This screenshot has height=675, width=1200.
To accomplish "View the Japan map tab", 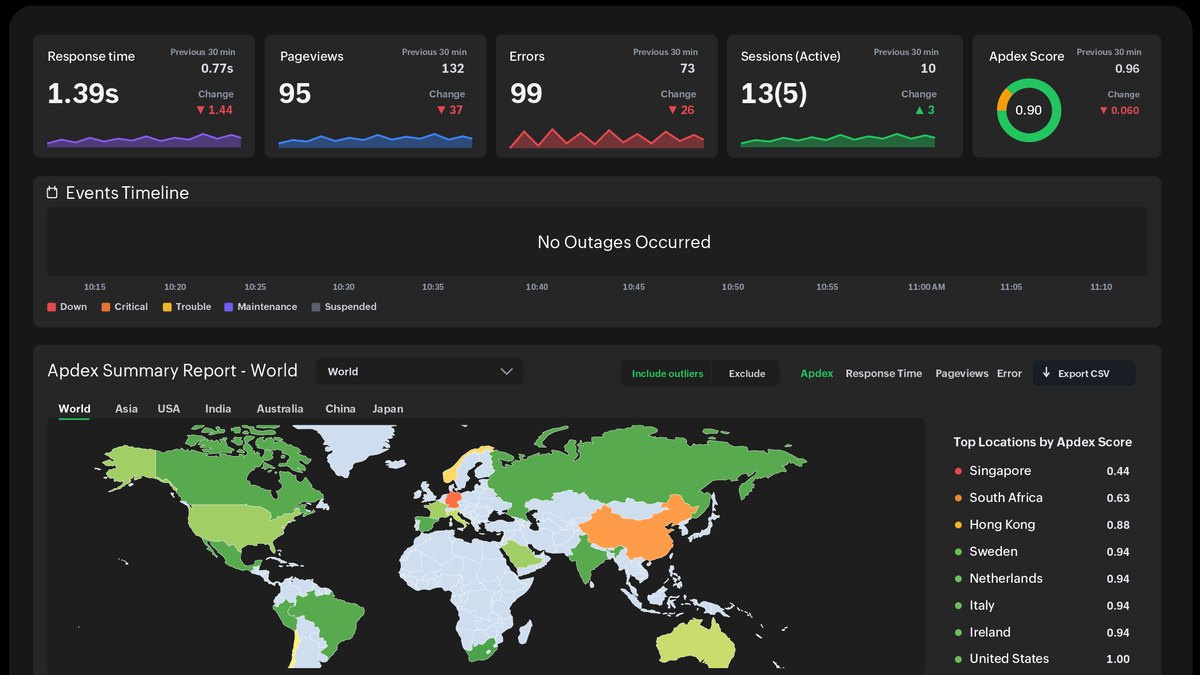I will click(388, 409).
